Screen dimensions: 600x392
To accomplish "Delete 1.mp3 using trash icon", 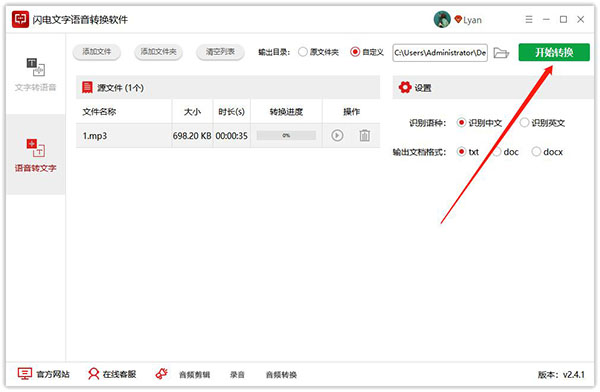I will click(x=365, y=136).
